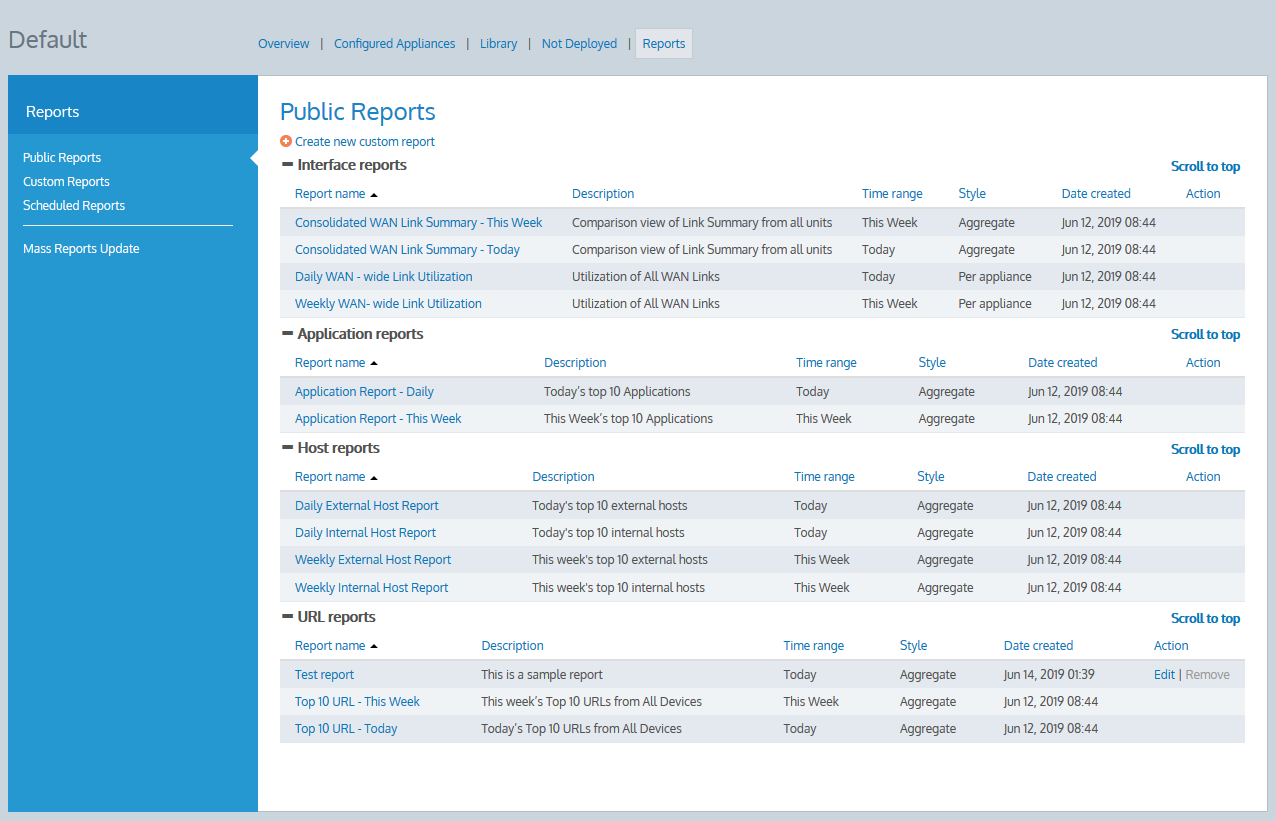Collapse the Host reports section icon
The image size is (1276, 821).
click(x=288, y=448)
